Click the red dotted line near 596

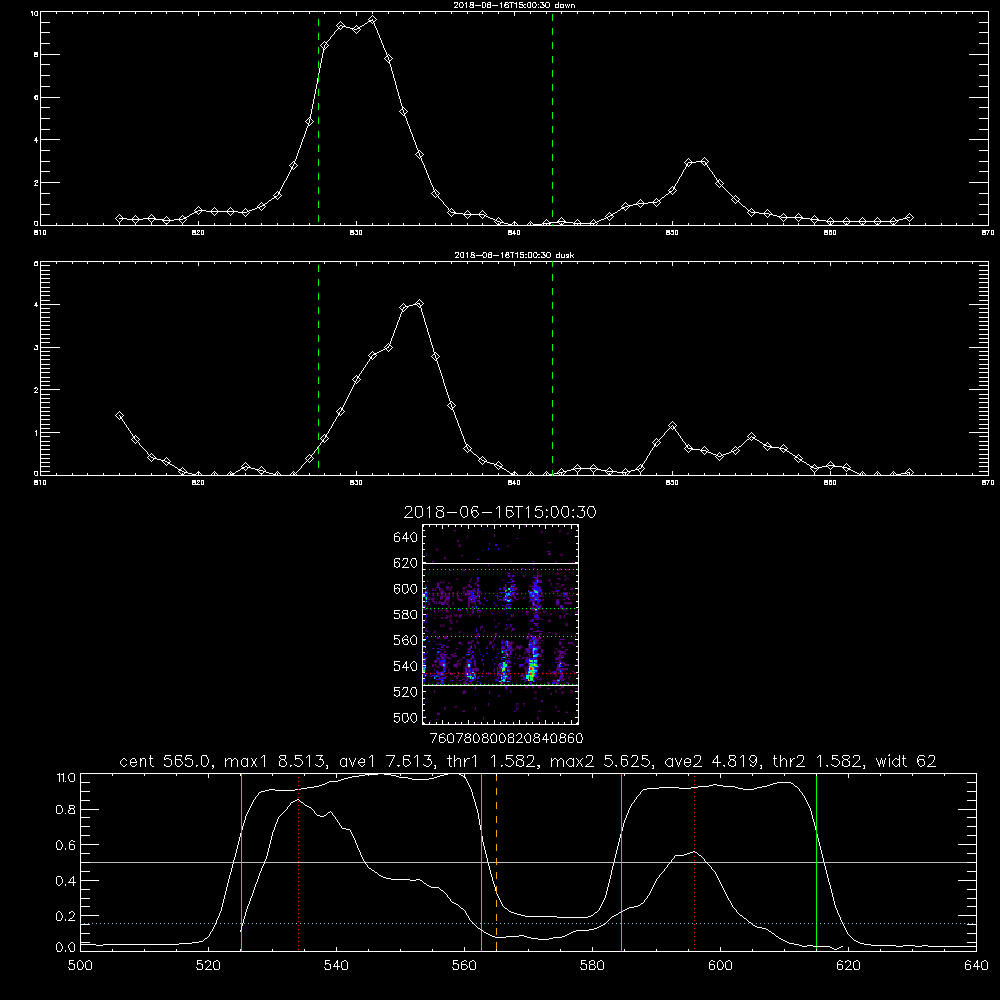[694, 861]
